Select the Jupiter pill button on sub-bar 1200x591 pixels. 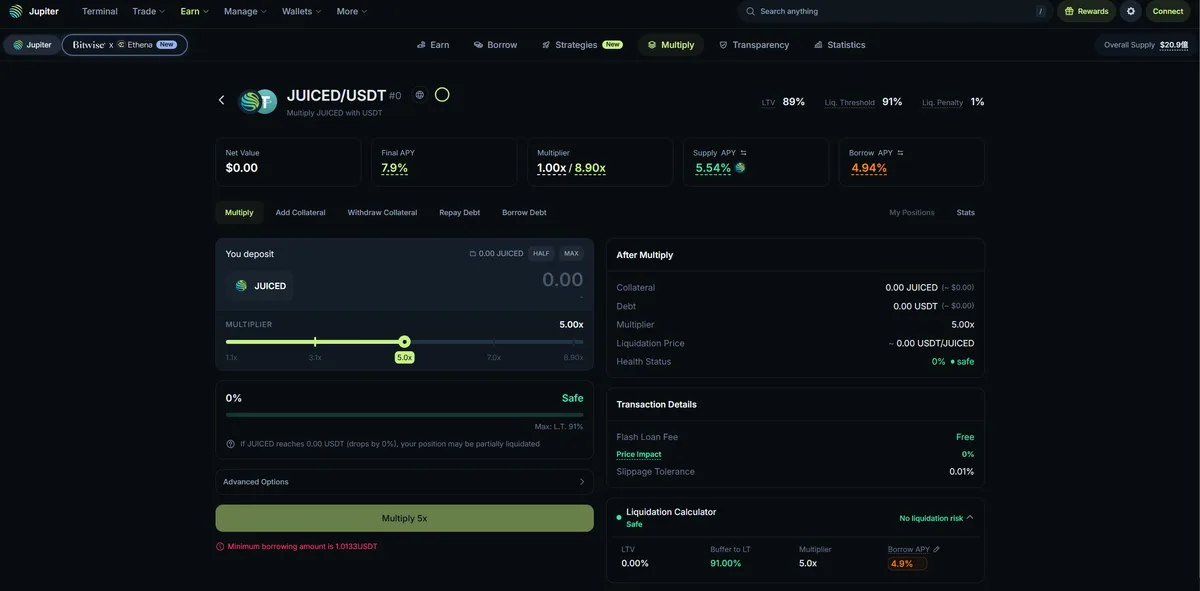(x=32, y=45)
